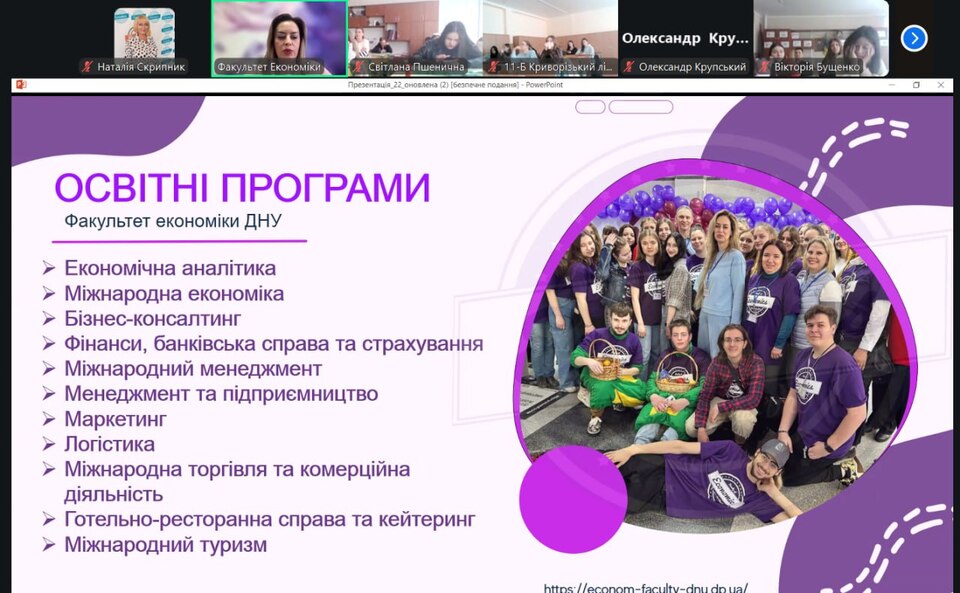Show next participants with the arrow button
The image size is (960, 593).
(x=913, y=38)
